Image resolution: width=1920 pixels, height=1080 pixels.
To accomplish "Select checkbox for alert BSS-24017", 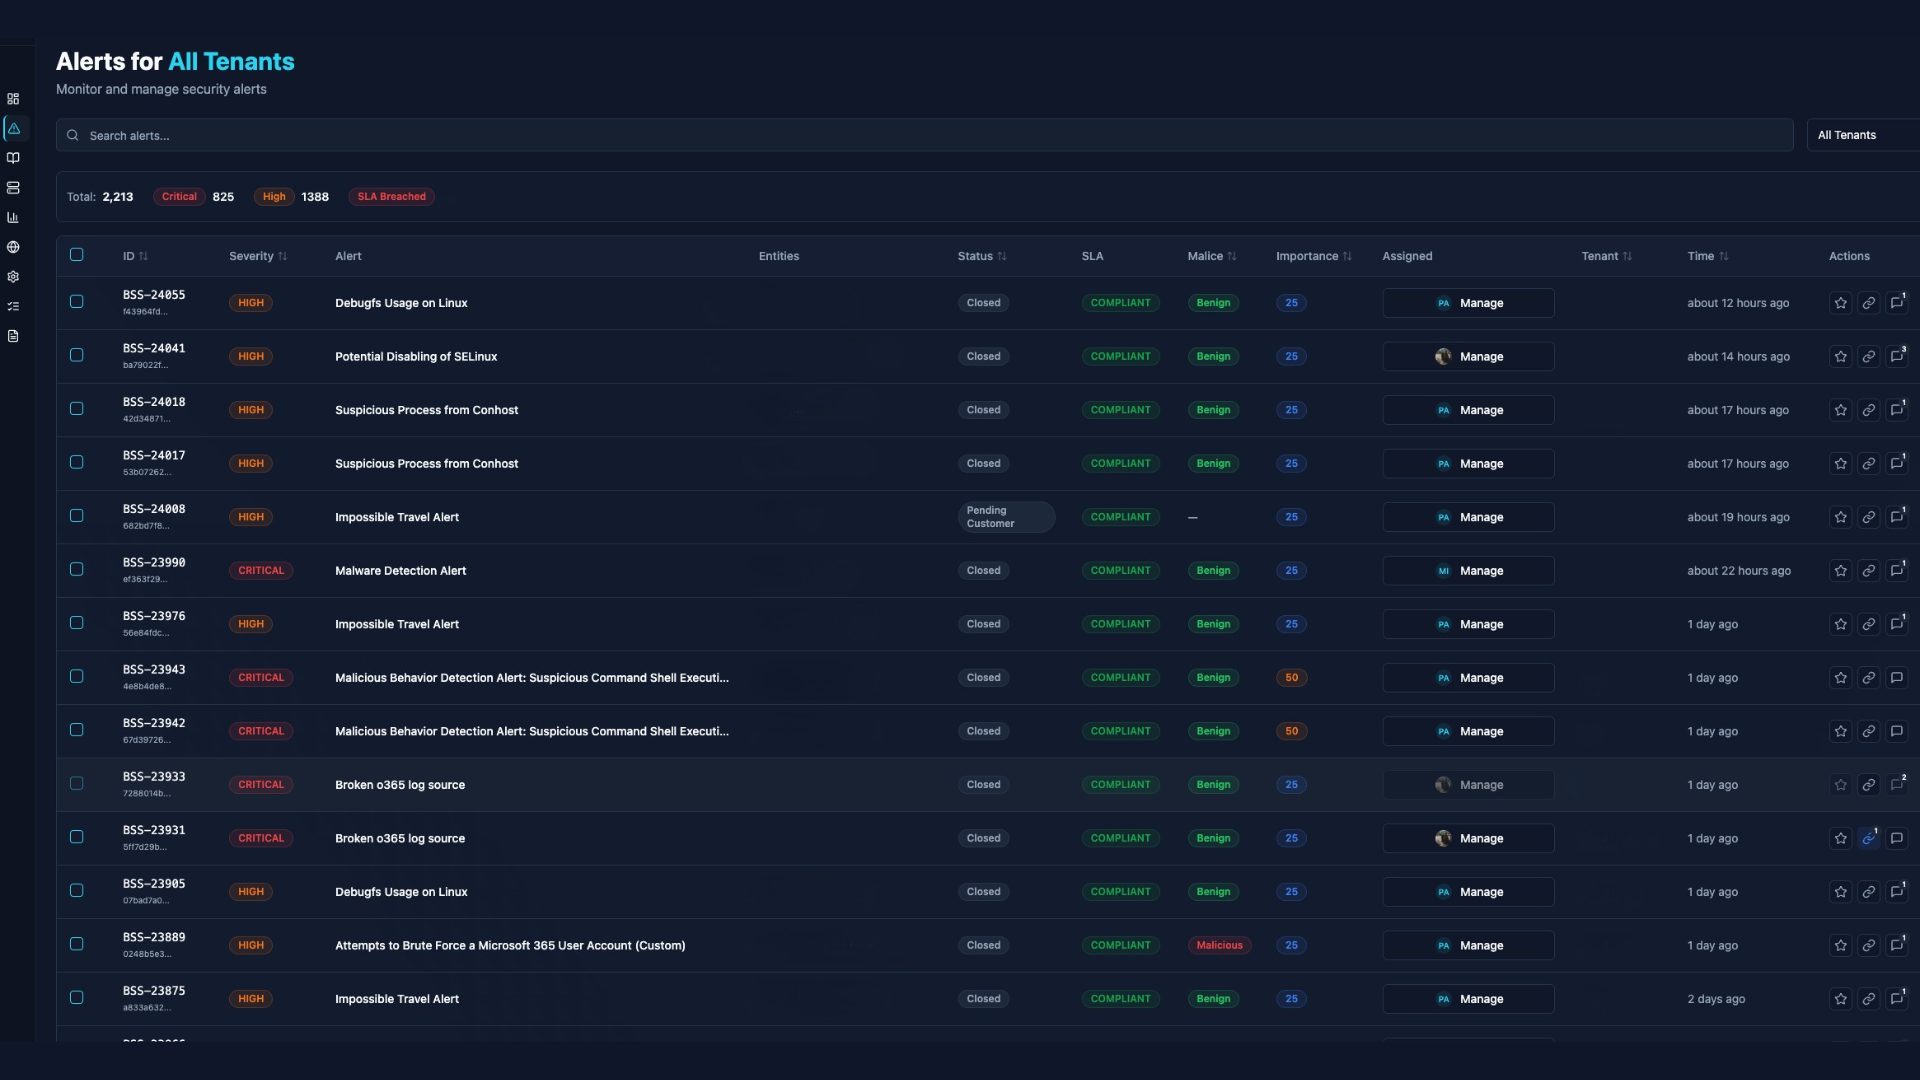I will pyautogui.click(x=77, y=462).
